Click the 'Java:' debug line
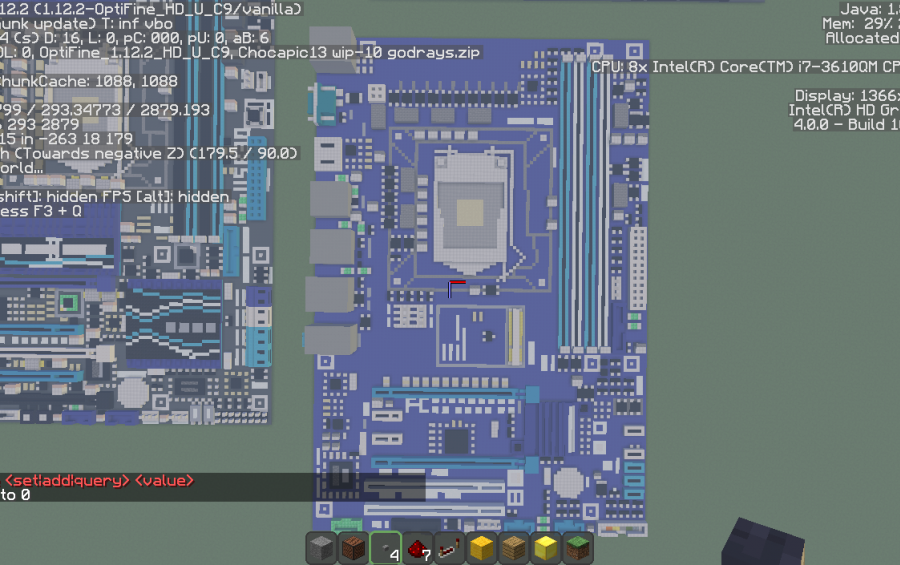 tap(869, 9)
